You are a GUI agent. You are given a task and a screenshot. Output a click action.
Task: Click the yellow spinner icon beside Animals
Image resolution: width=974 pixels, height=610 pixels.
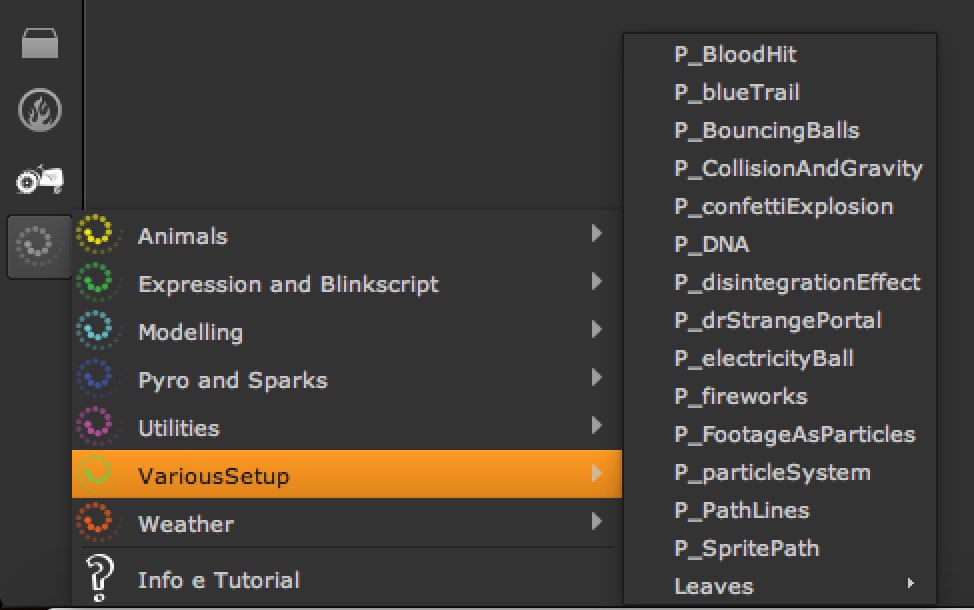click(x=99, y=235)
